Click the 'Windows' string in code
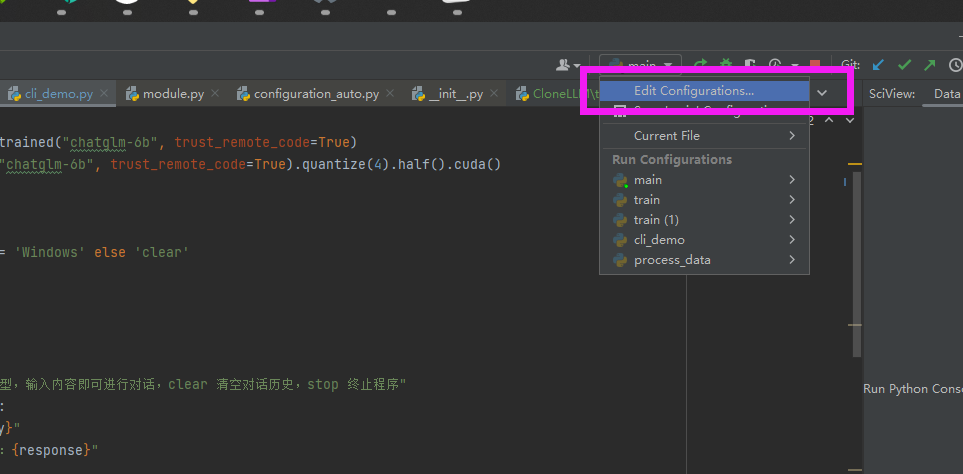Image resolution: width=963 pixels, height=474 pixels. 52,252
